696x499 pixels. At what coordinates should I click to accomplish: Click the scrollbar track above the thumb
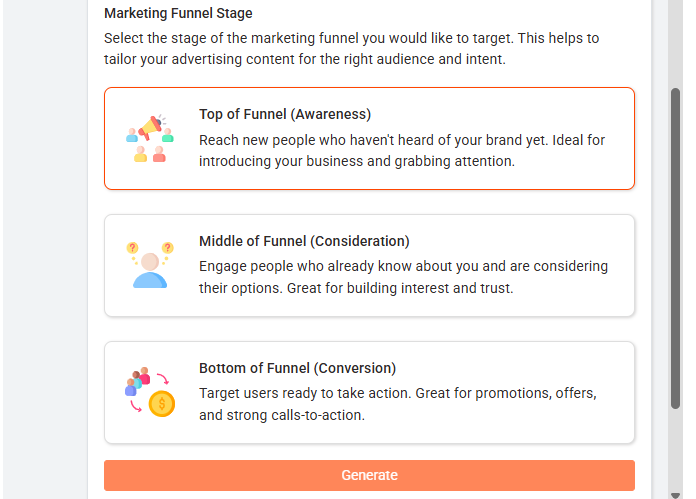(675, 45)
